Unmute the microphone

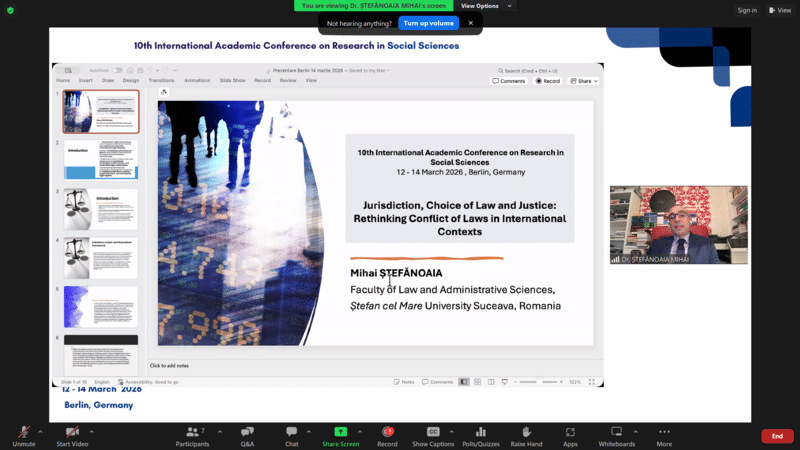(x=23, y=436)
